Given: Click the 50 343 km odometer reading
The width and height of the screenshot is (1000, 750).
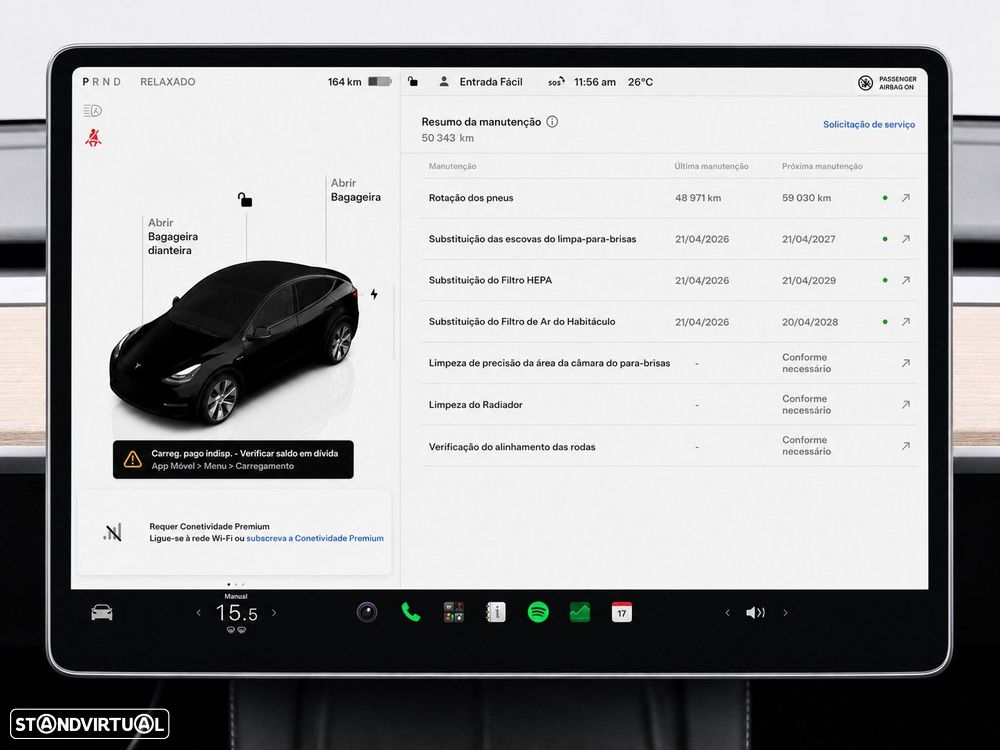Looking at the screenshot, I should pyautogui.click(x=448, y=138).
